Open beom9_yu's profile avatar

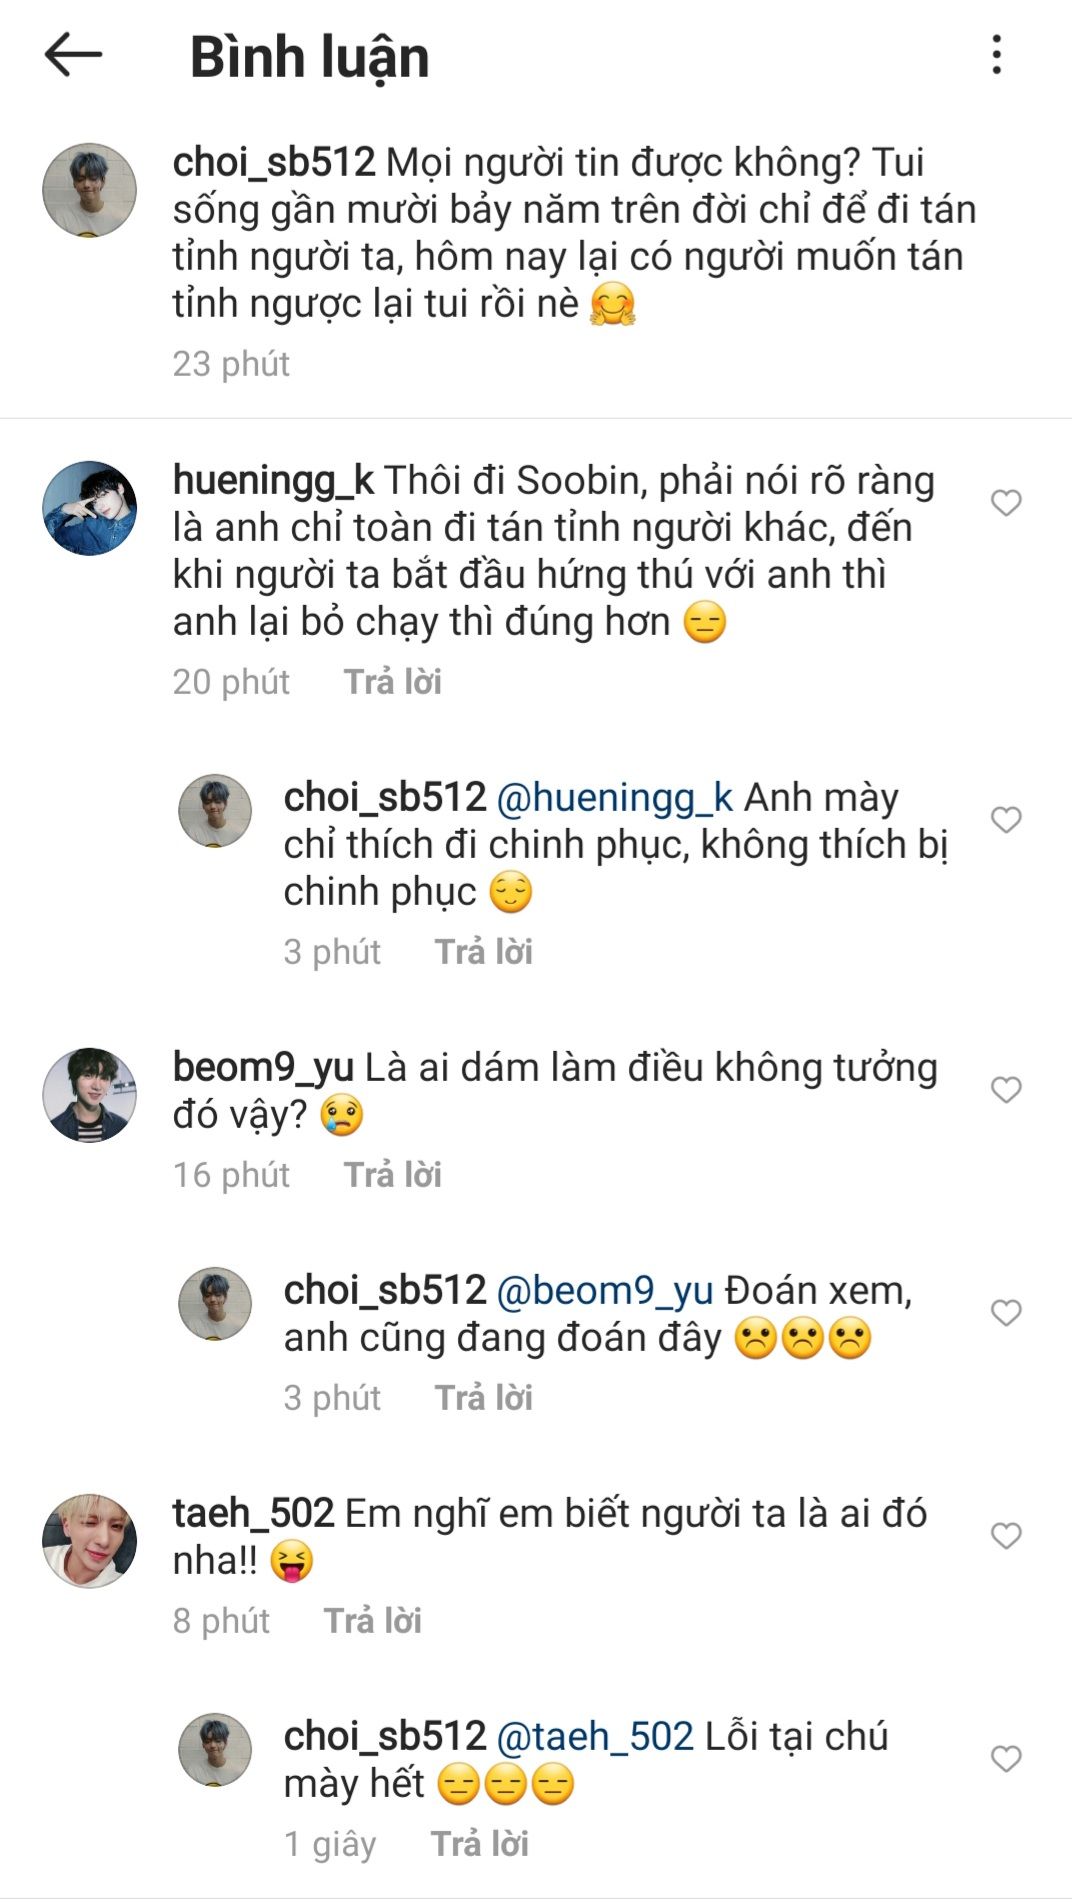pyautogui.click(x=90, y=1095)
